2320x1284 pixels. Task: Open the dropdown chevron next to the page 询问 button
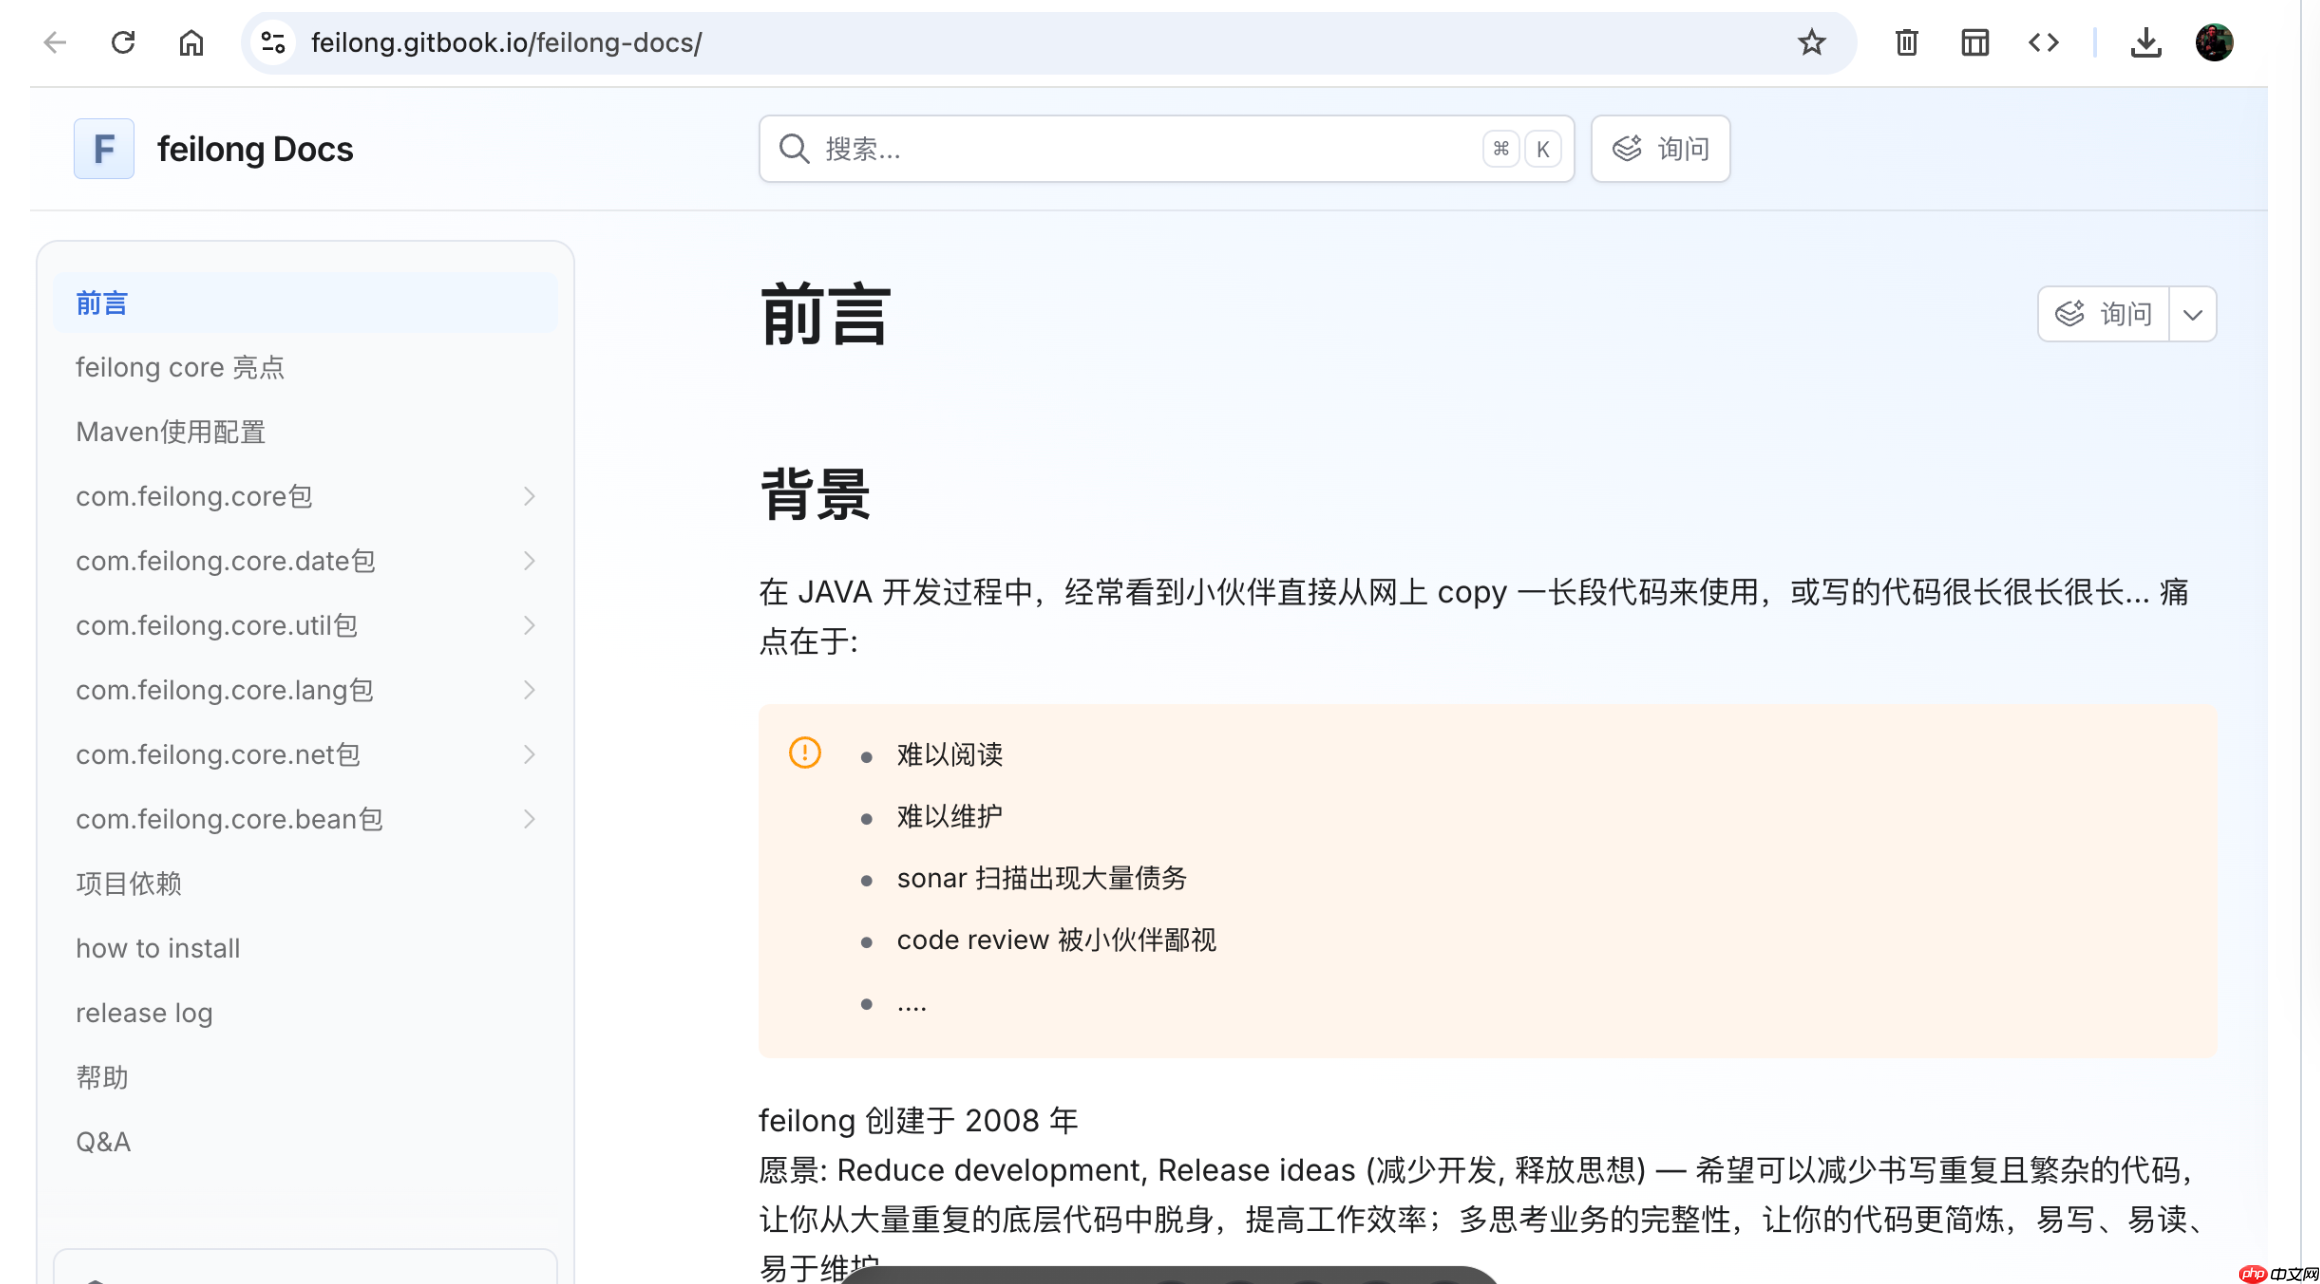[x=2192, y=314]
